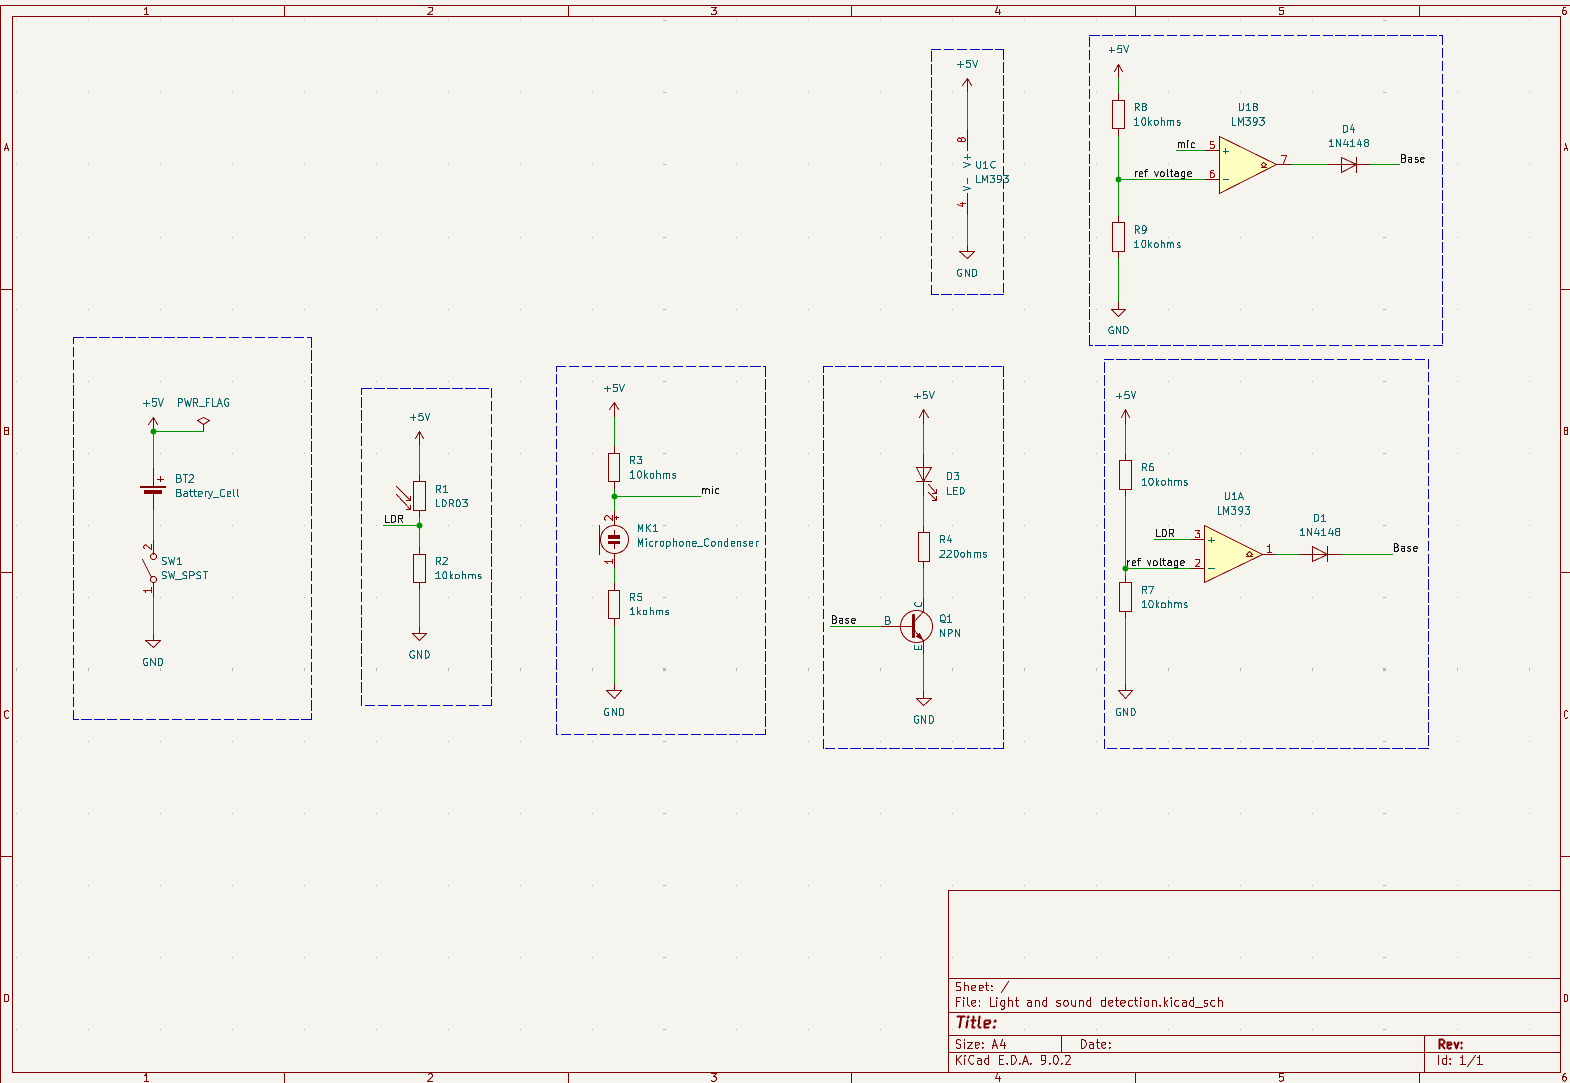
Task: Select resistor R2 below the LDR
Action: (419, 568)
